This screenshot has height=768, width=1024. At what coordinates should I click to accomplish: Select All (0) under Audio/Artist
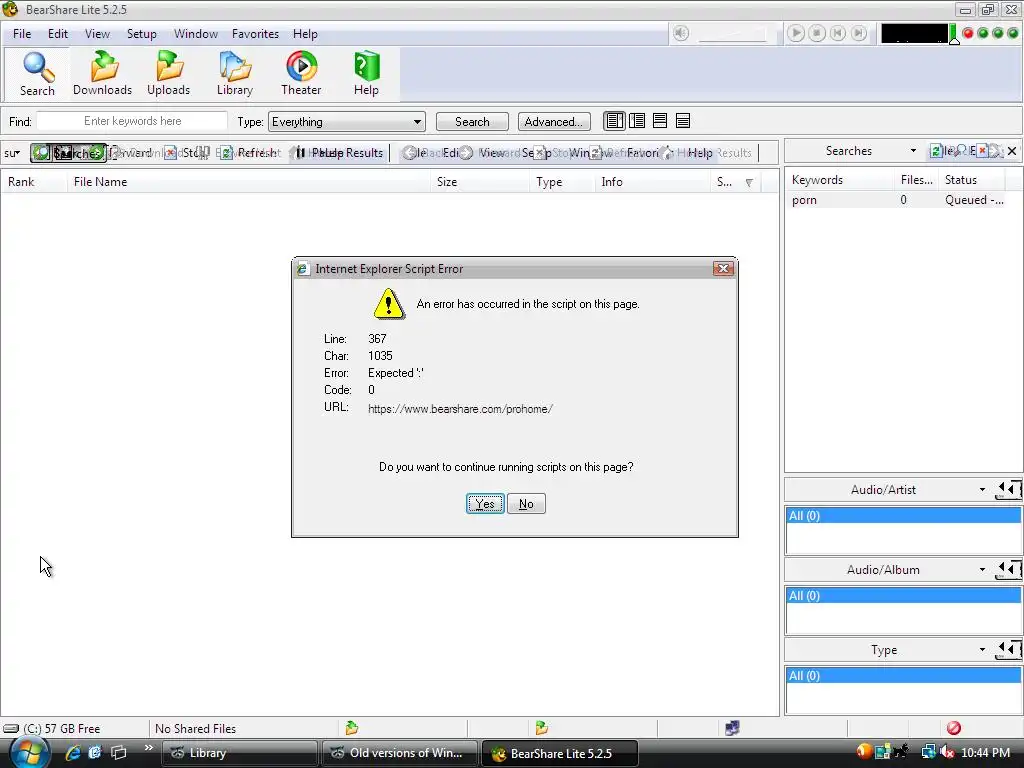903,515
